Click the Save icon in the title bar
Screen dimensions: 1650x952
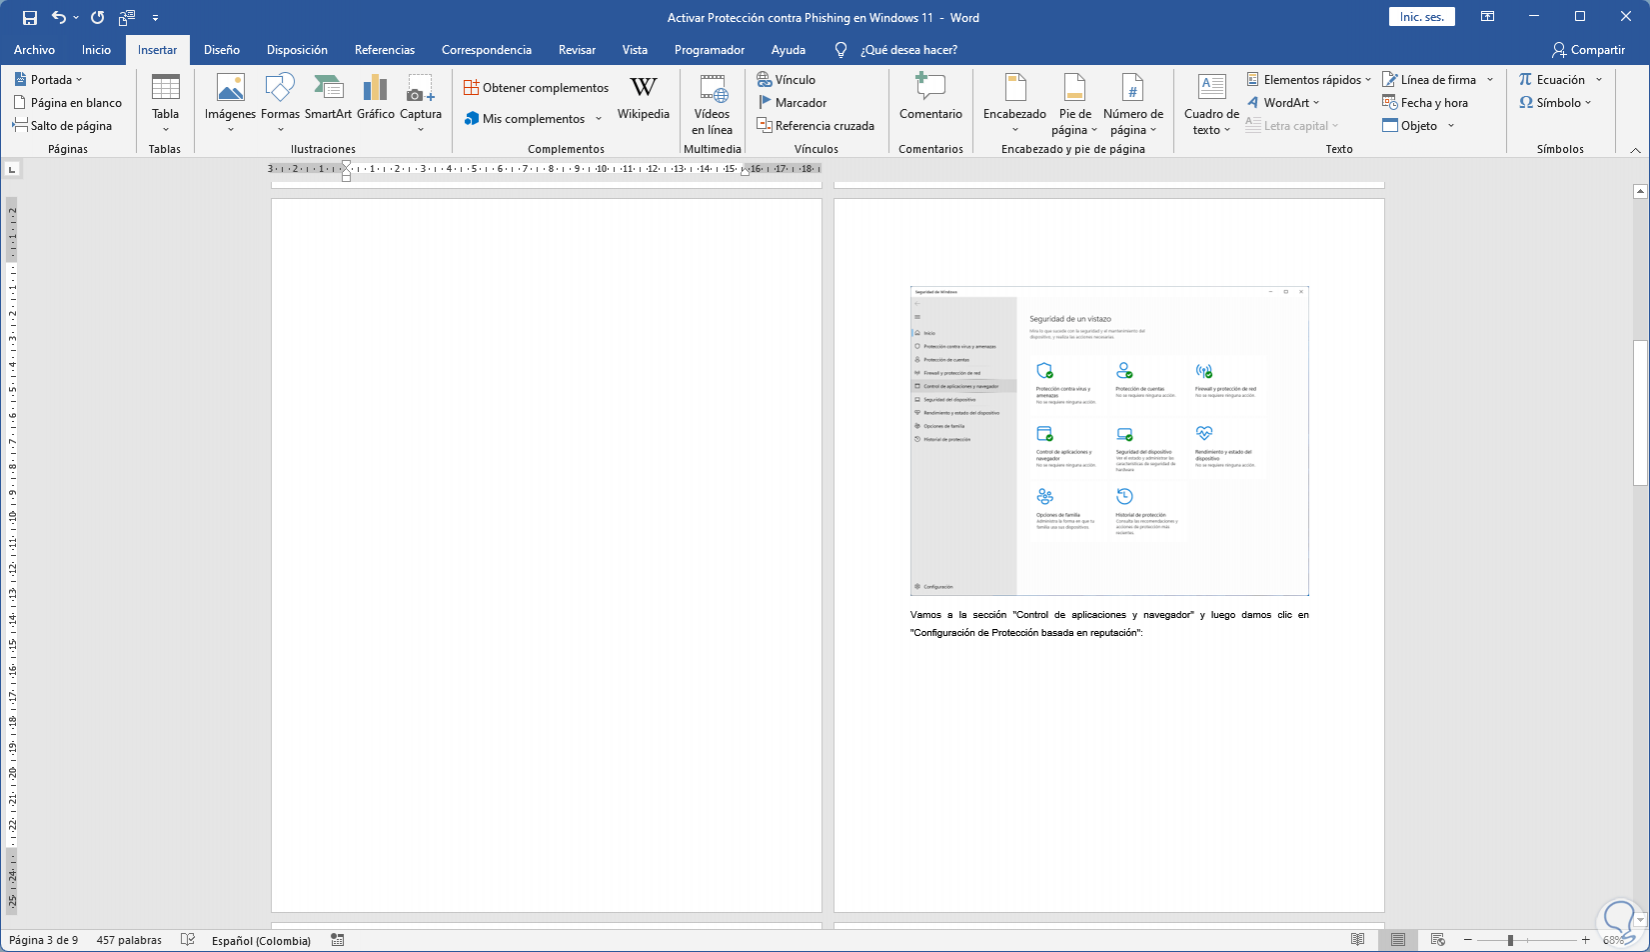(30, 17)
